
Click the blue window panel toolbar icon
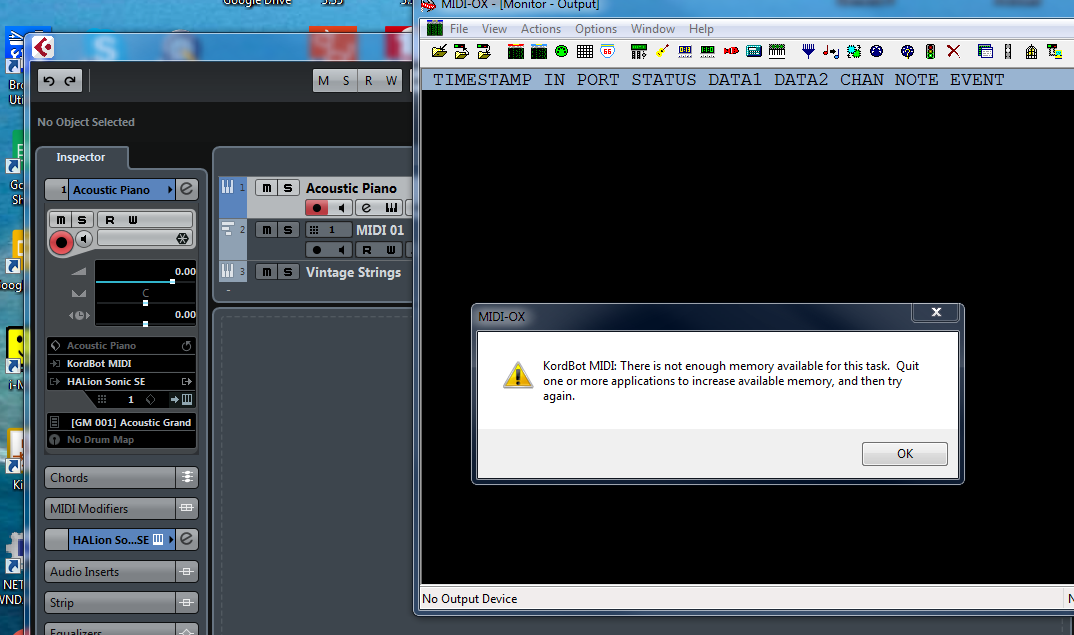[x=985, y=51]
